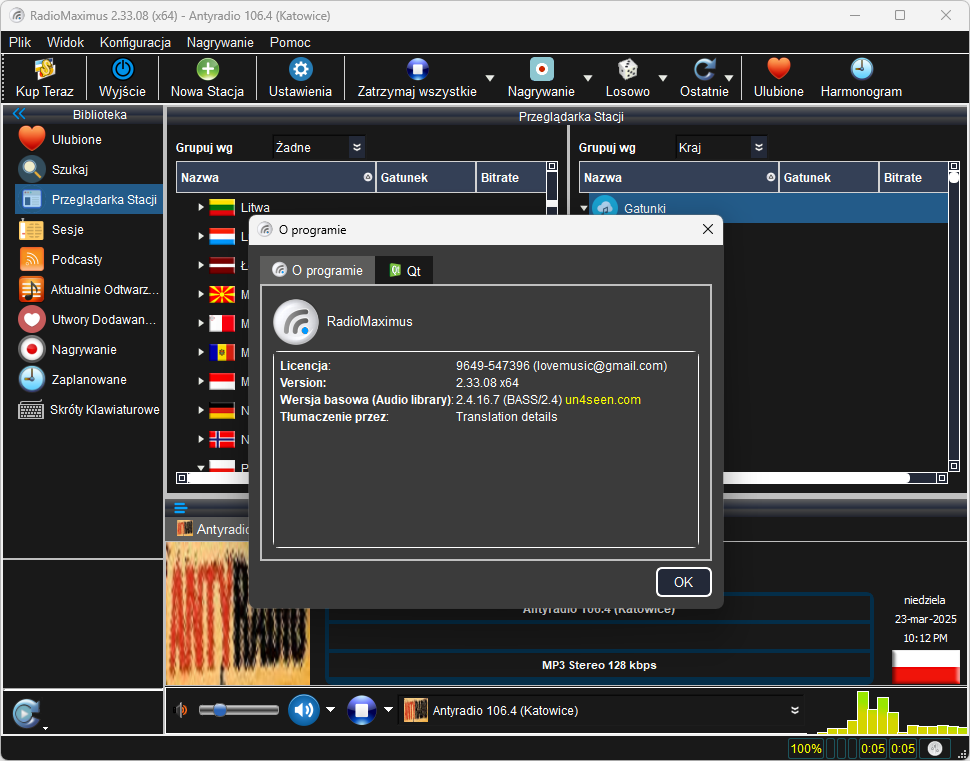
Task: Expand the Litwa tree row
Action: (x=201, y=207)
